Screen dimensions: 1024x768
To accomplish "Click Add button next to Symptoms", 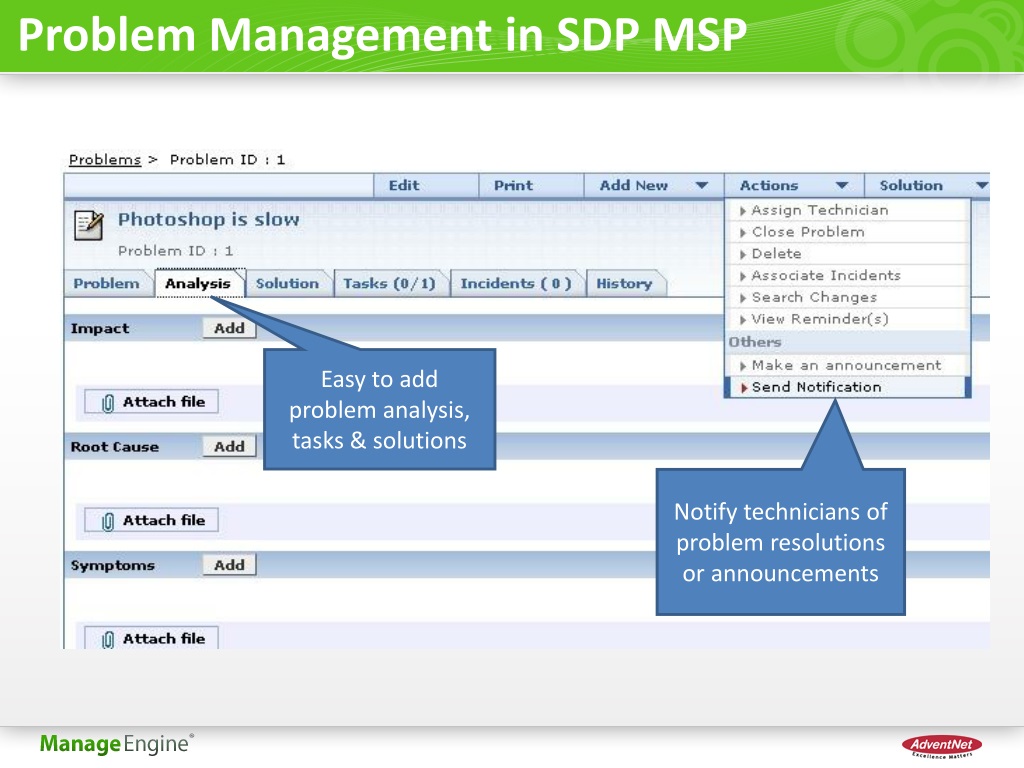I will click(x=229, y=565).
